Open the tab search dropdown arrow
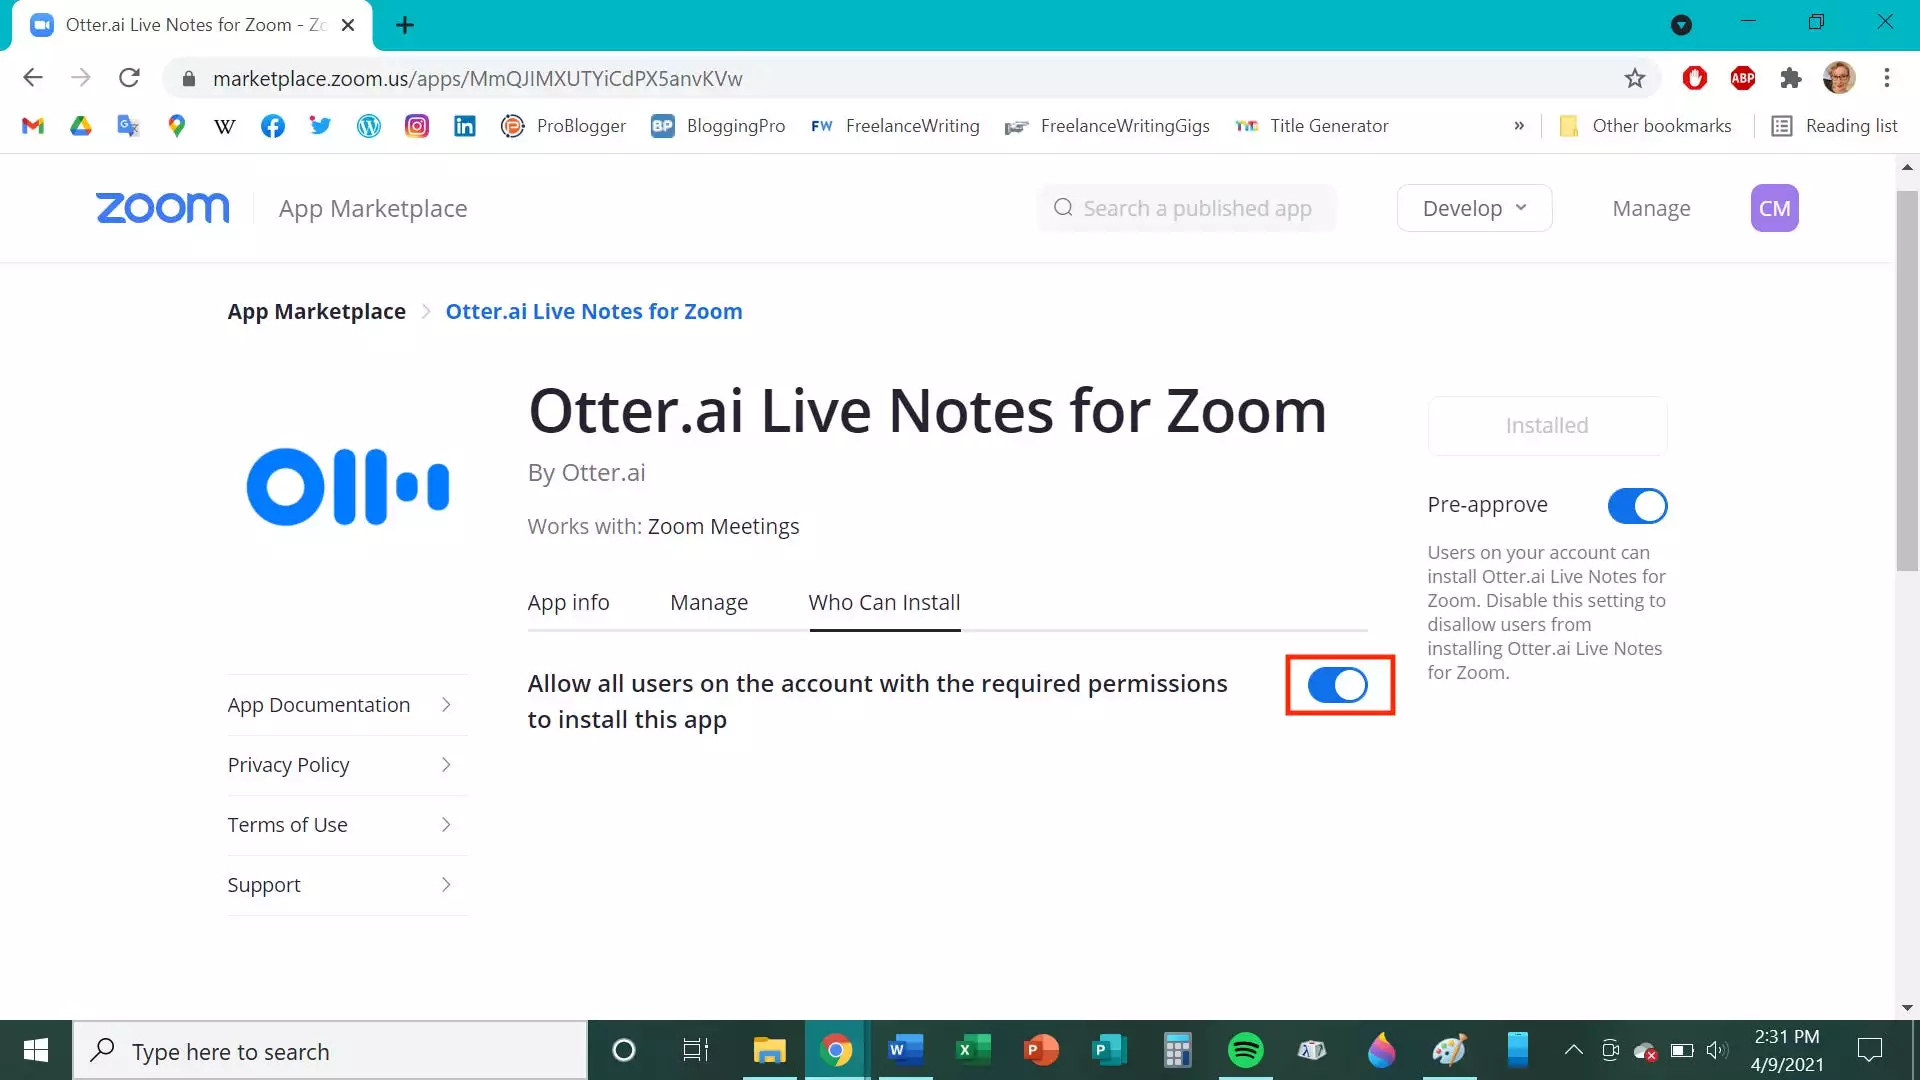1920x1080 pixels. [x=1681, y=25]
